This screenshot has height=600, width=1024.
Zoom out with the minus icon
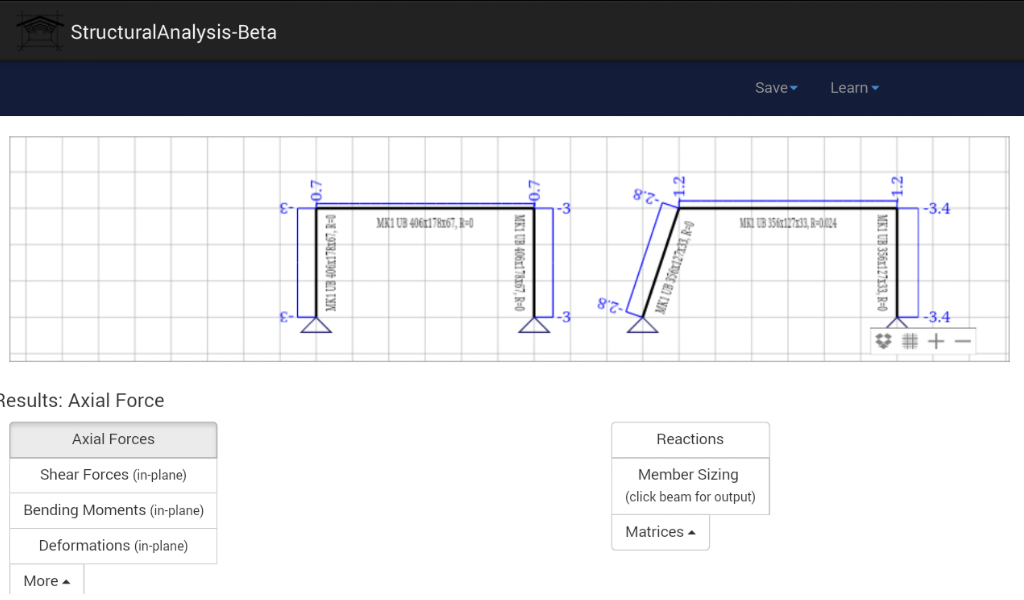coord(963,341)
